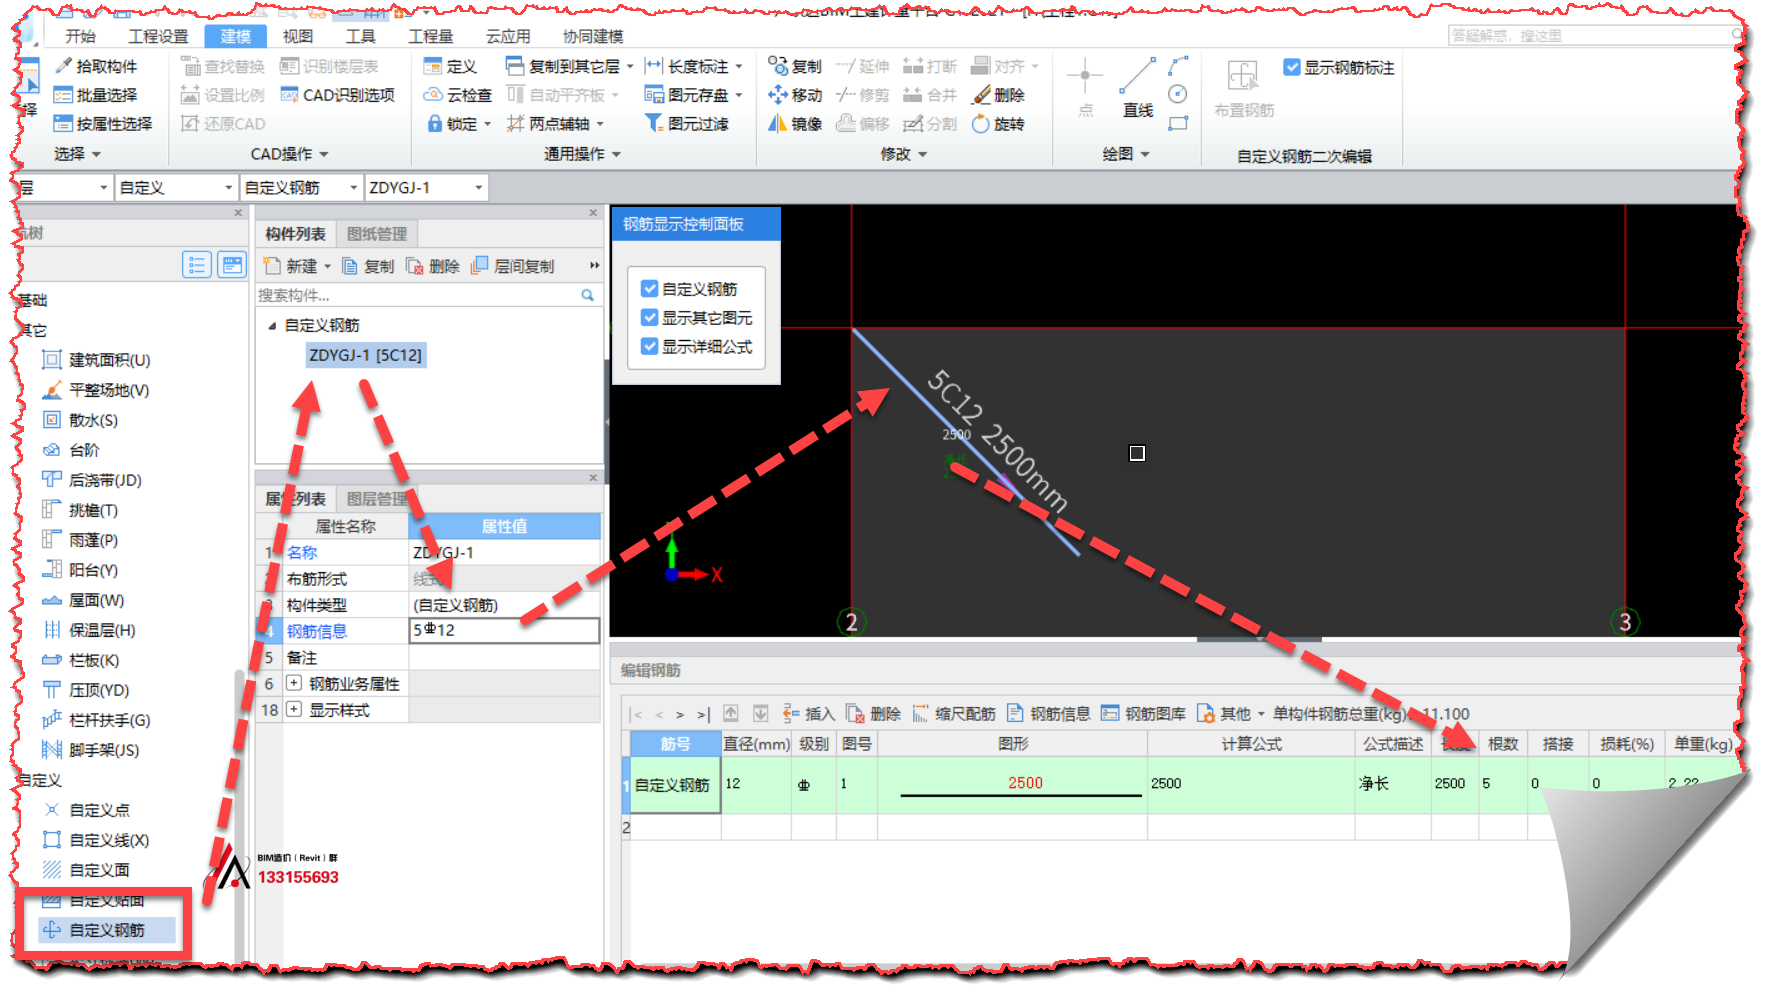Open CAD识别选项 settings
1776x1007 pixels.
(x=338, y=95)
